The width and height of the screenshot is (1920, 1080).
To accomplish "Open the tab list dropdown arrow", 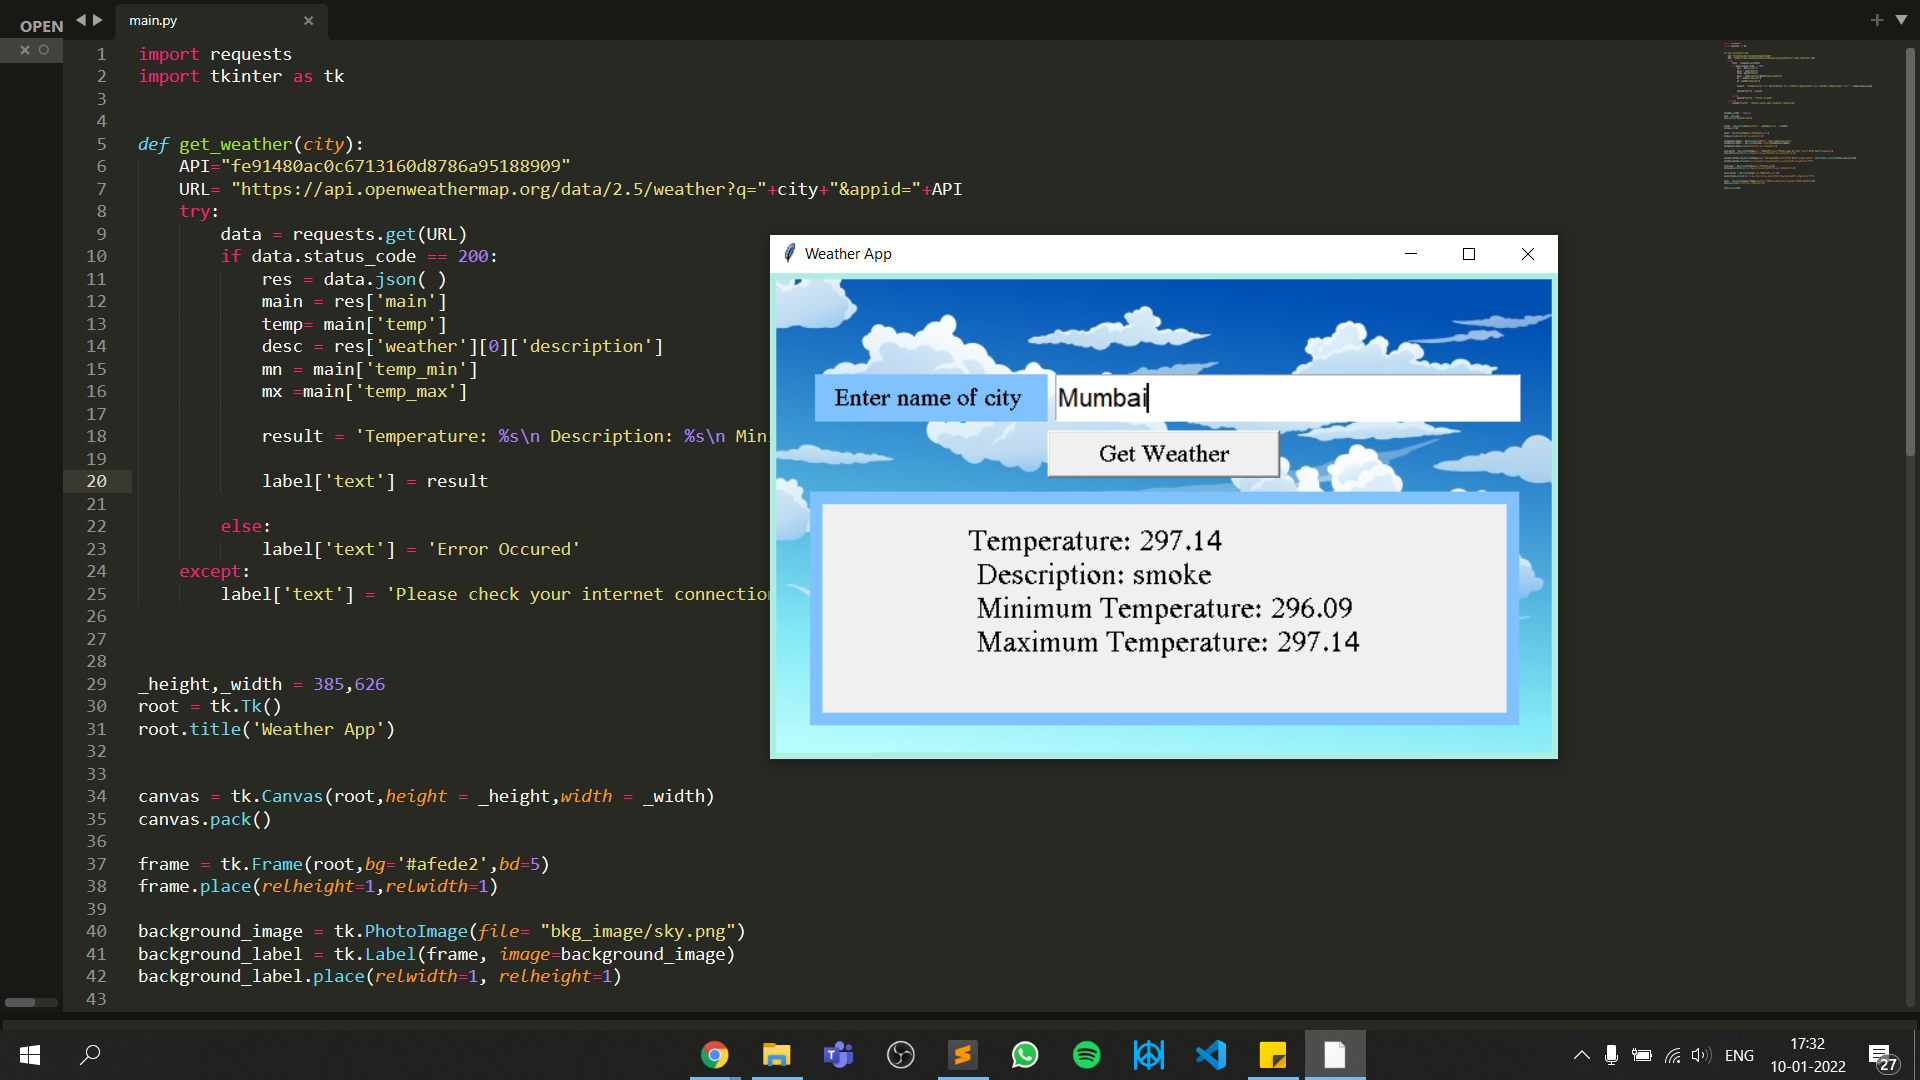I will 1901,20.
